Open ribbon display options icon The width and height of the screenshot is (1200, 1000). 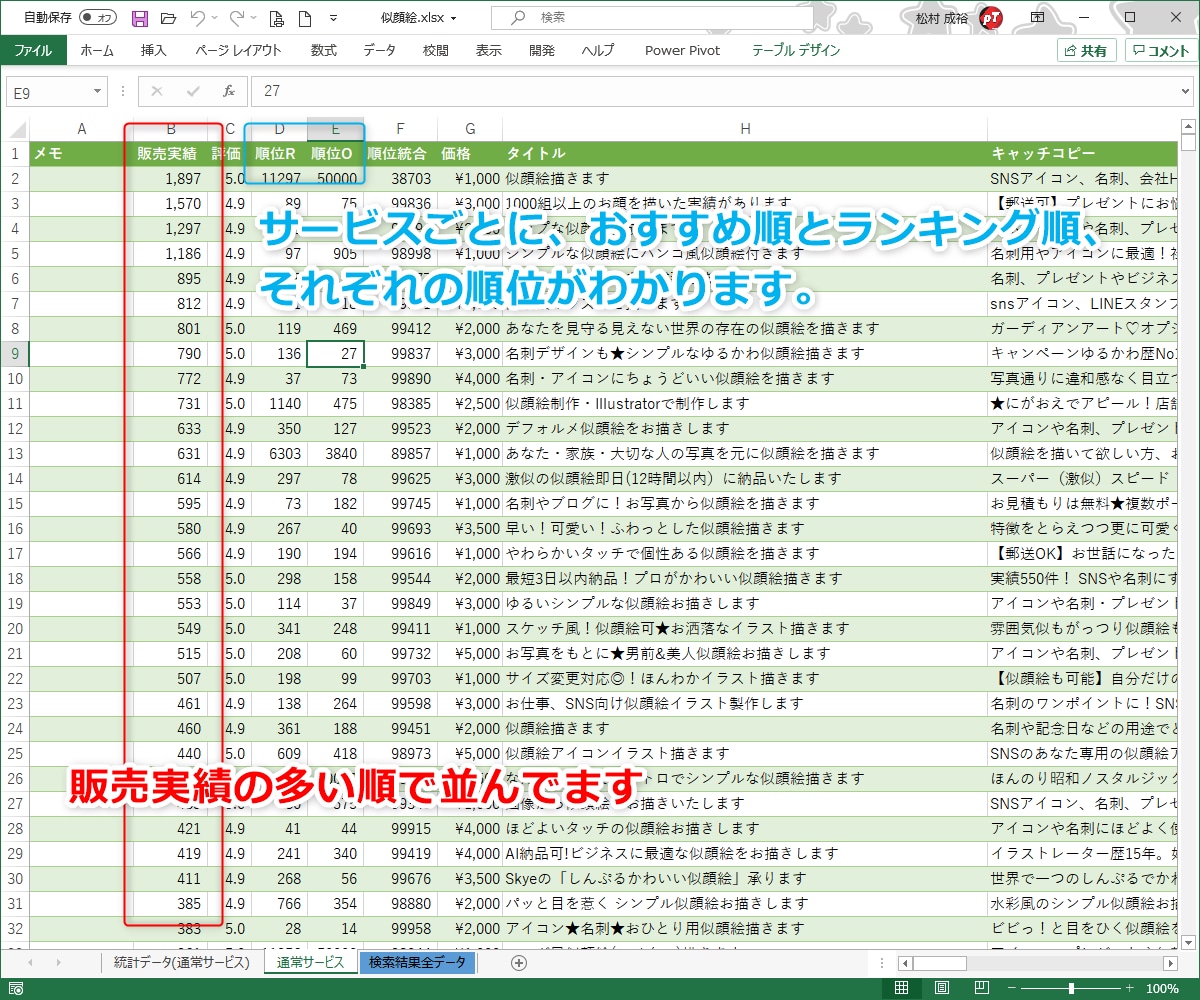[x=1038, y=17]
